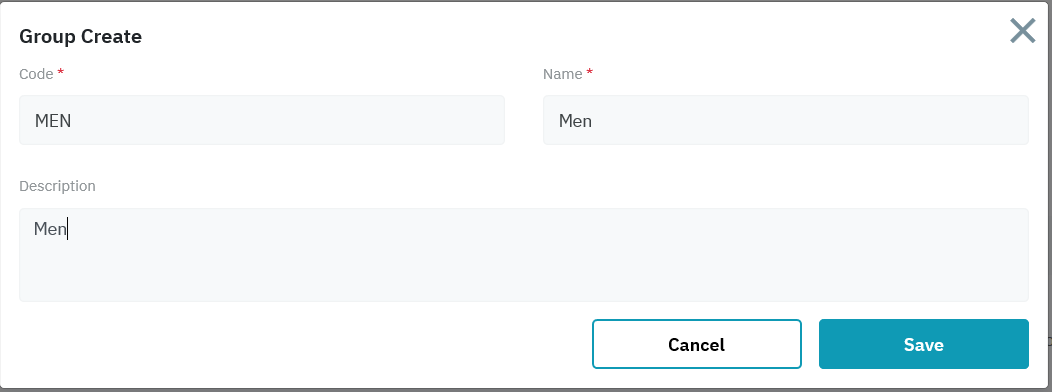Image resolution: width=1052 pixels, height=392 pixels.
Task: Click the Code field label
Action: click(x=36, y=74)
